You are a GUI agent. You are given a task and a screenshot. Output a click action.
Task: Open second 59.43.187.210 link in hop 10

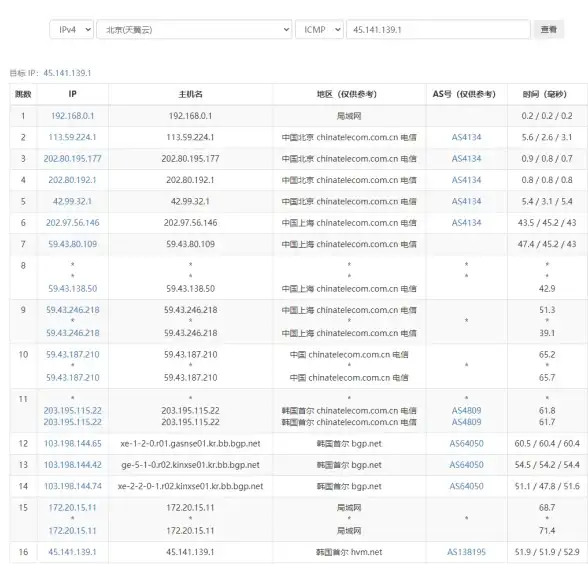click(73, 378)
